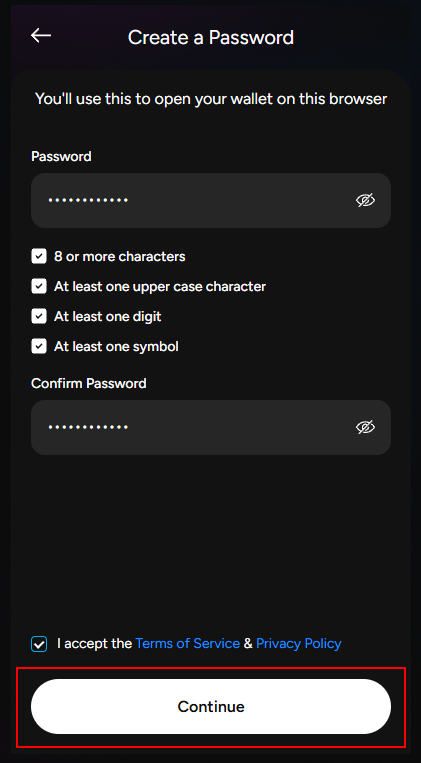This screenshot has width=421, height=763.
Task: Focus the Confirm Password input field
Action: (211, 427)
